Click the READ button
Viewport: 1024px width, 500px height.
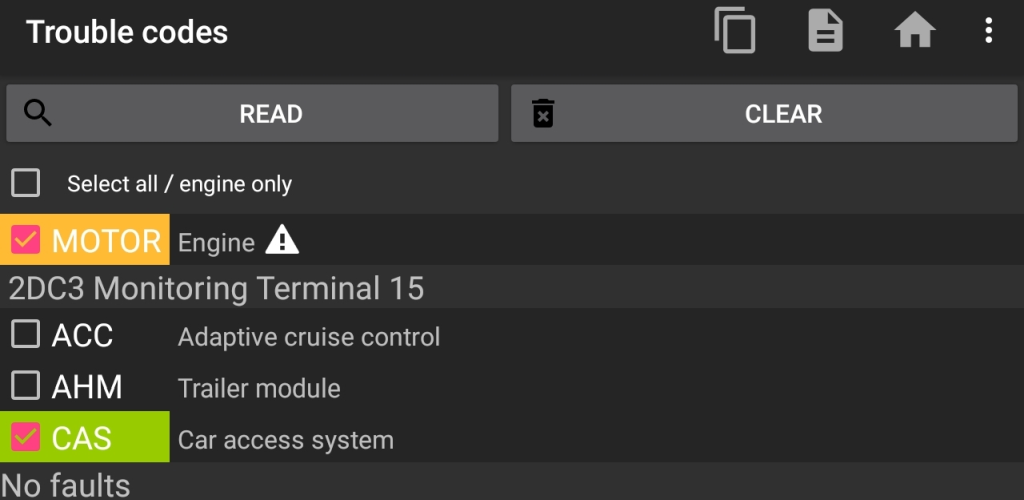[x=252, y=114]
